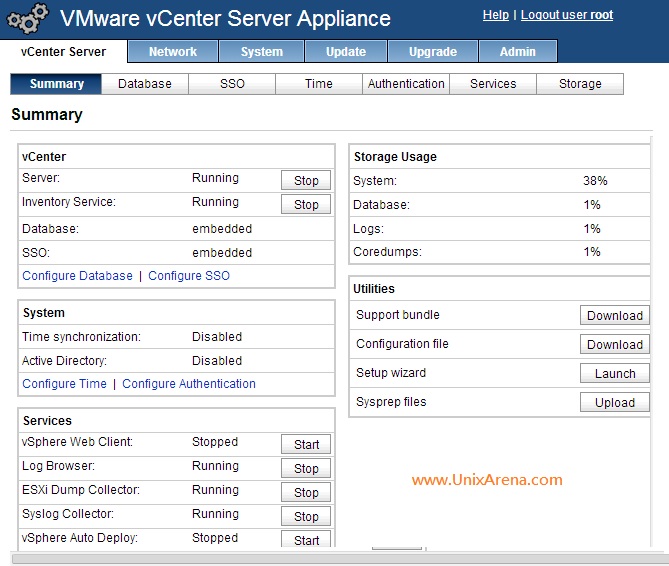669x566 pixels.
Task: Click the Inventory Service Running status
Action: tap(215, 202)
